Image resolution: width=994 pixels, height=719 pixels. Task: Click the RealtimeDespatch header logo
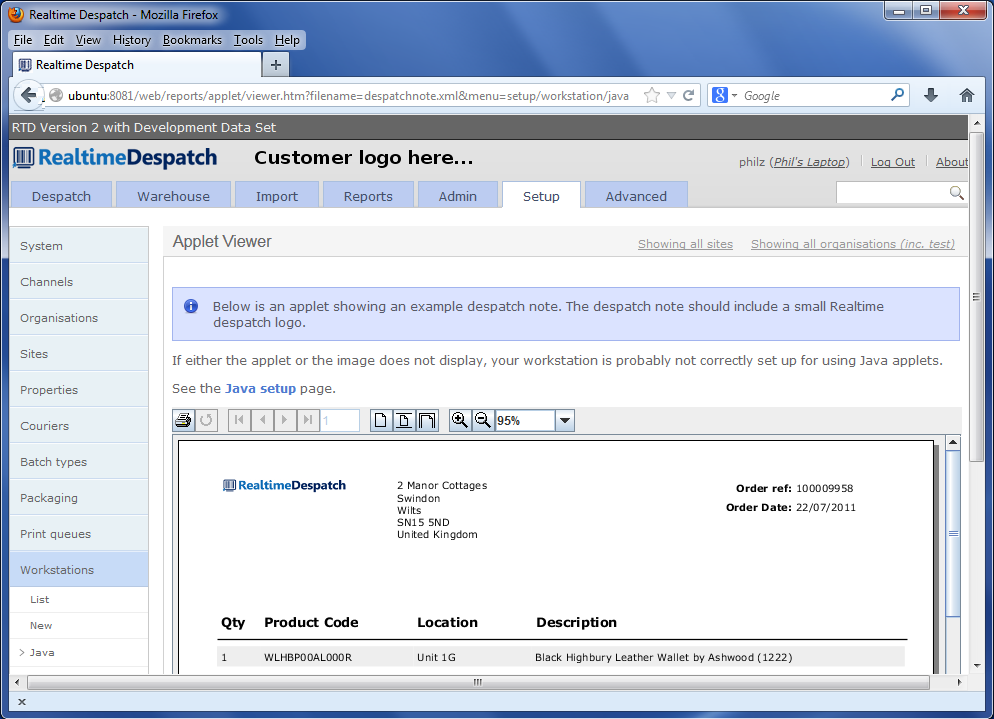[115, 157]
